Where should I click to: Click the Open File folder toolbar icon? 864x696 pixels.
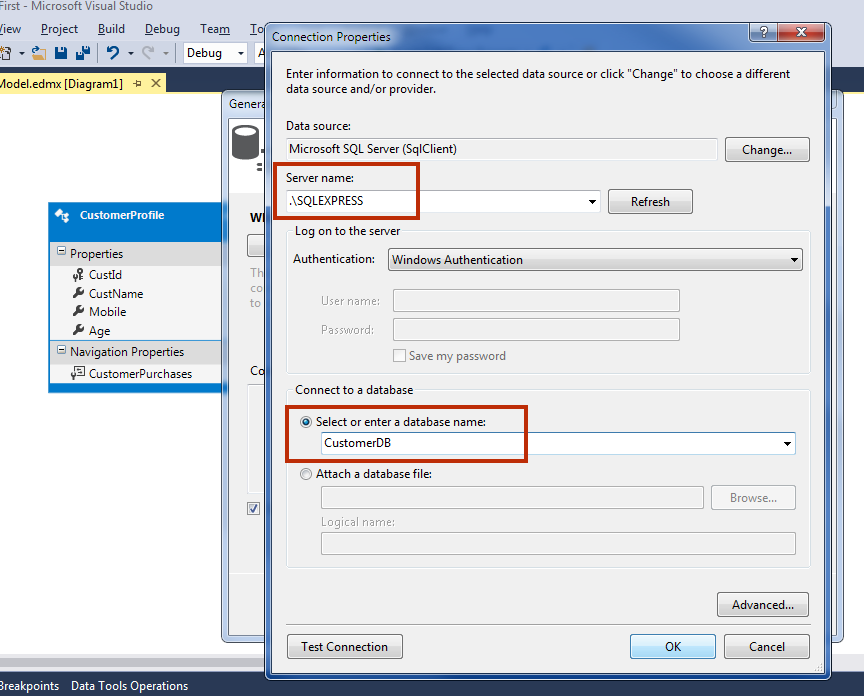[39, 53]
